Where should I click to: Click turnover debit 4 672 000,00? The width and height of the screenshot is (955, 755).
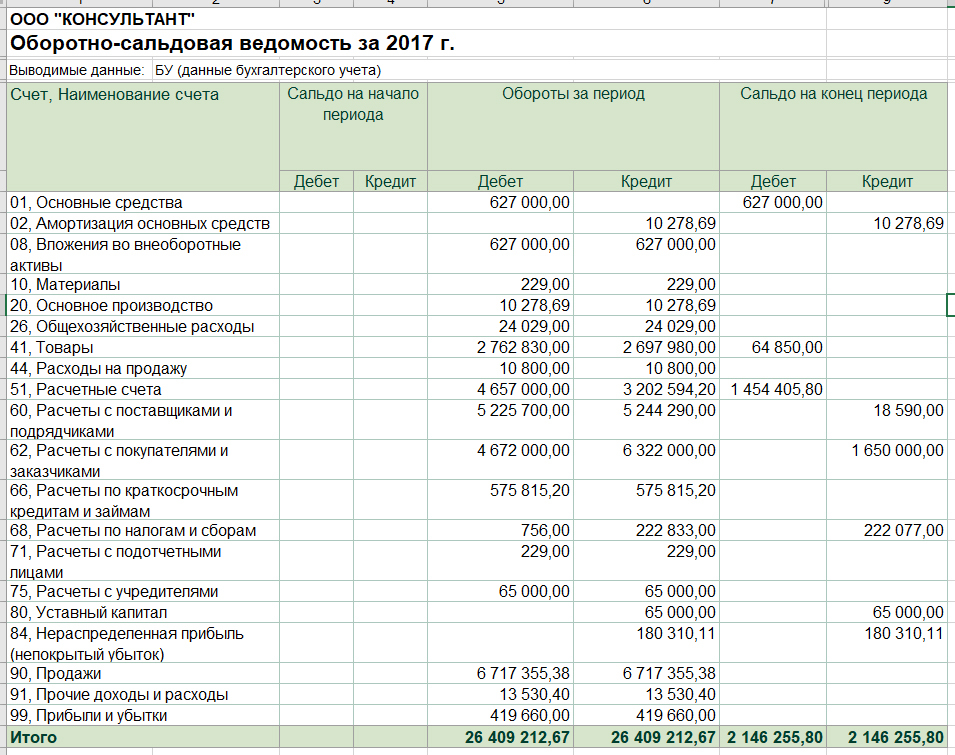(523, 451)
